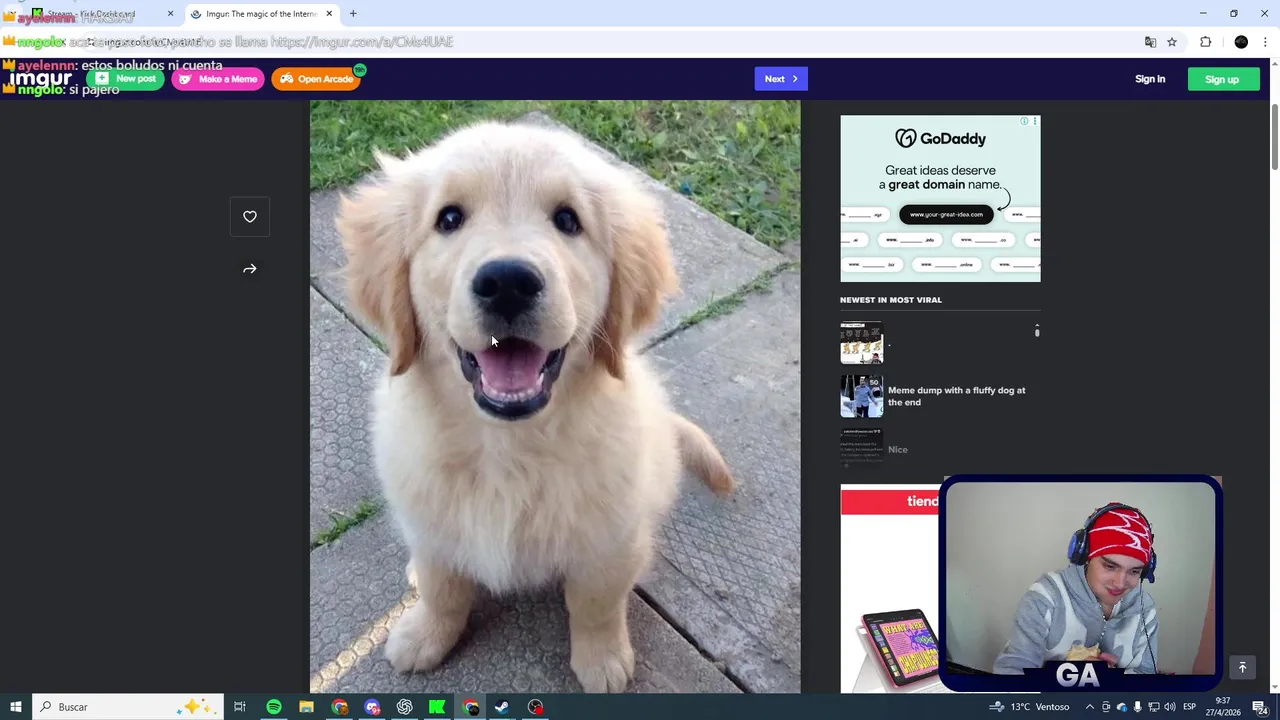
Task: Open the notification center icon
Action: point(1260,707)
